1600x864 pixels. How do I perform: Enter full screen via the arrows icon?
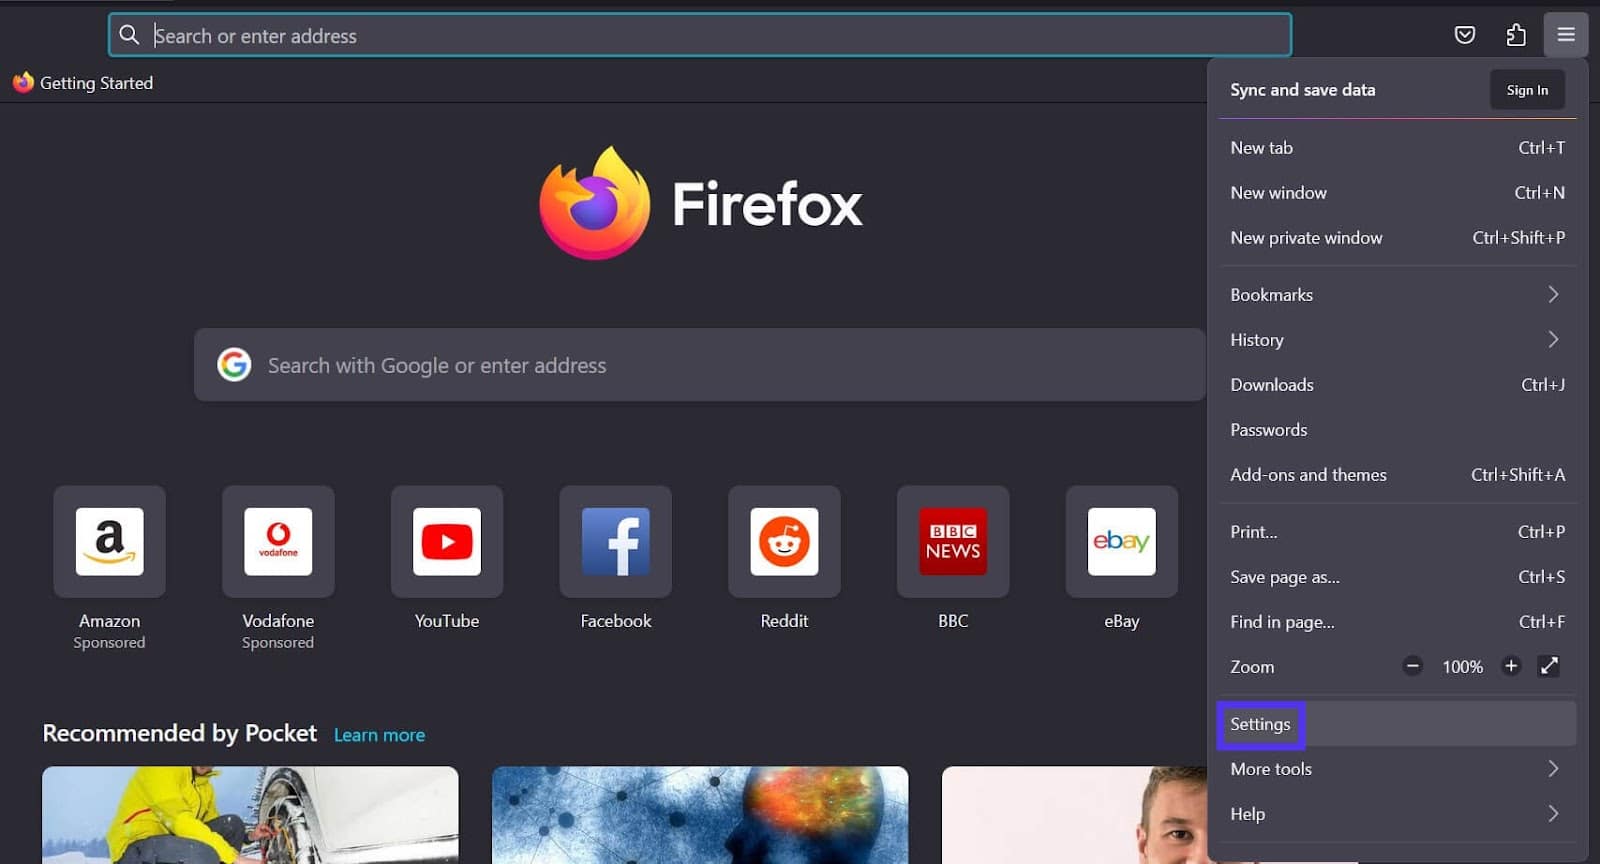(1549, 666)
